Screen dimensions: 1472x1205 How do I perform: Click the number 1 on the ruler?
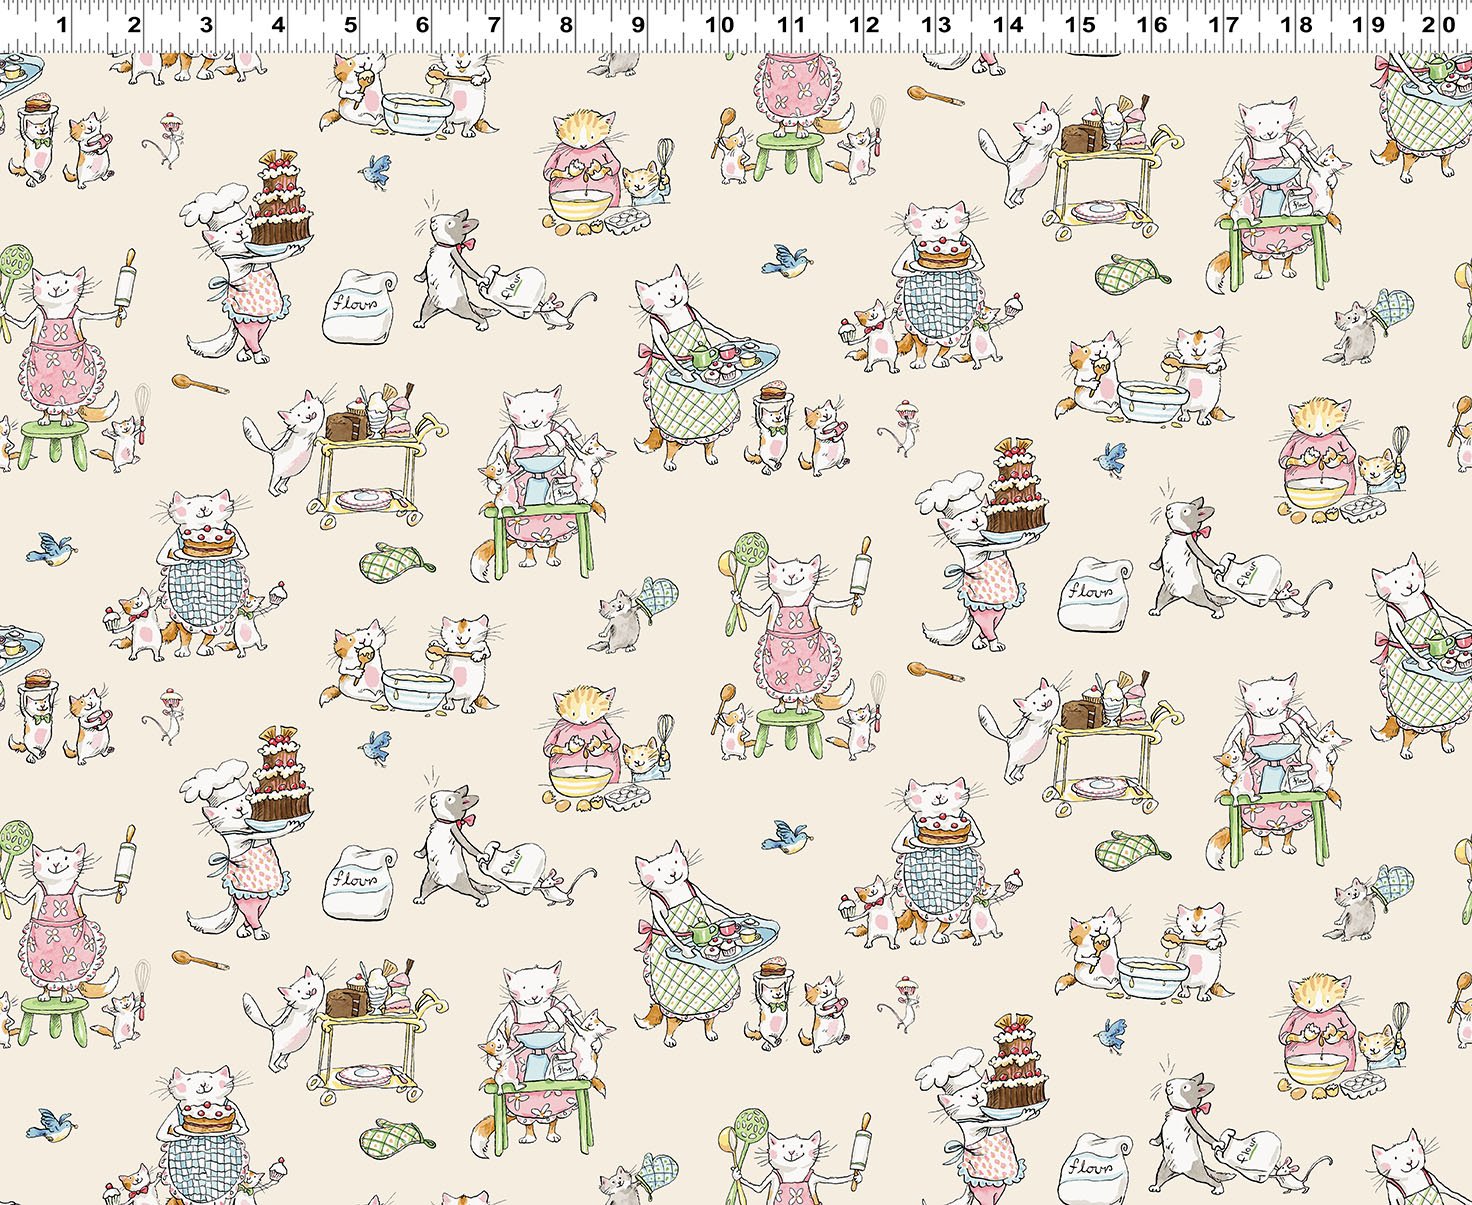tap(62, 25)
